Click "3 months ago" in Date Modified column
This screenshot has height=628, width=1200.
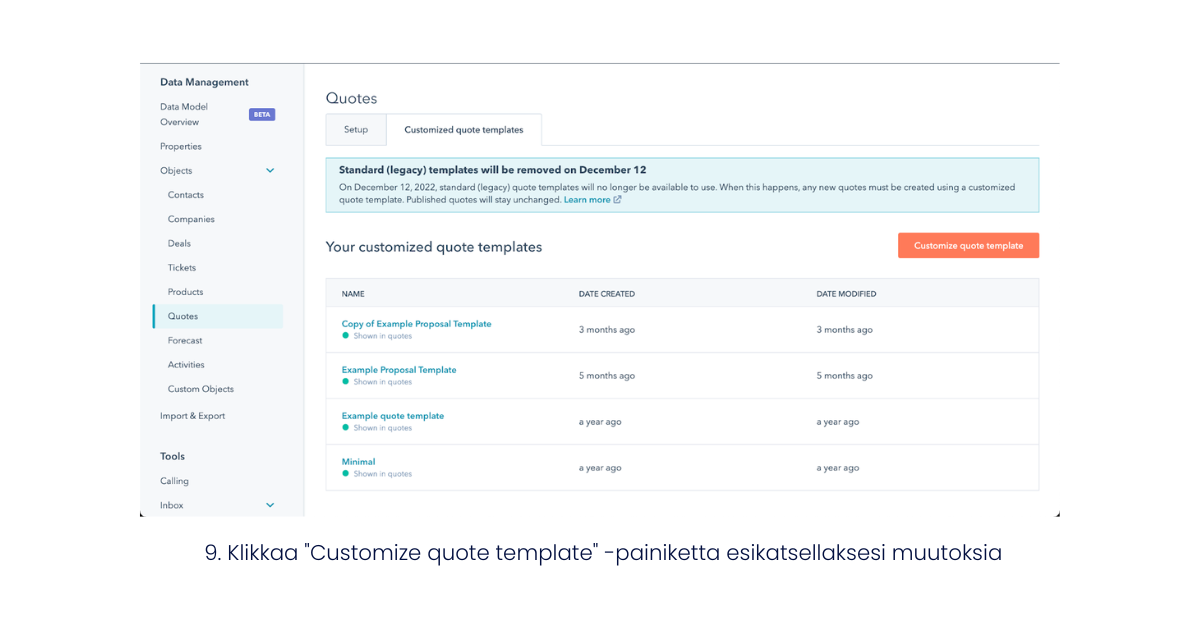[x=845, y=330]
